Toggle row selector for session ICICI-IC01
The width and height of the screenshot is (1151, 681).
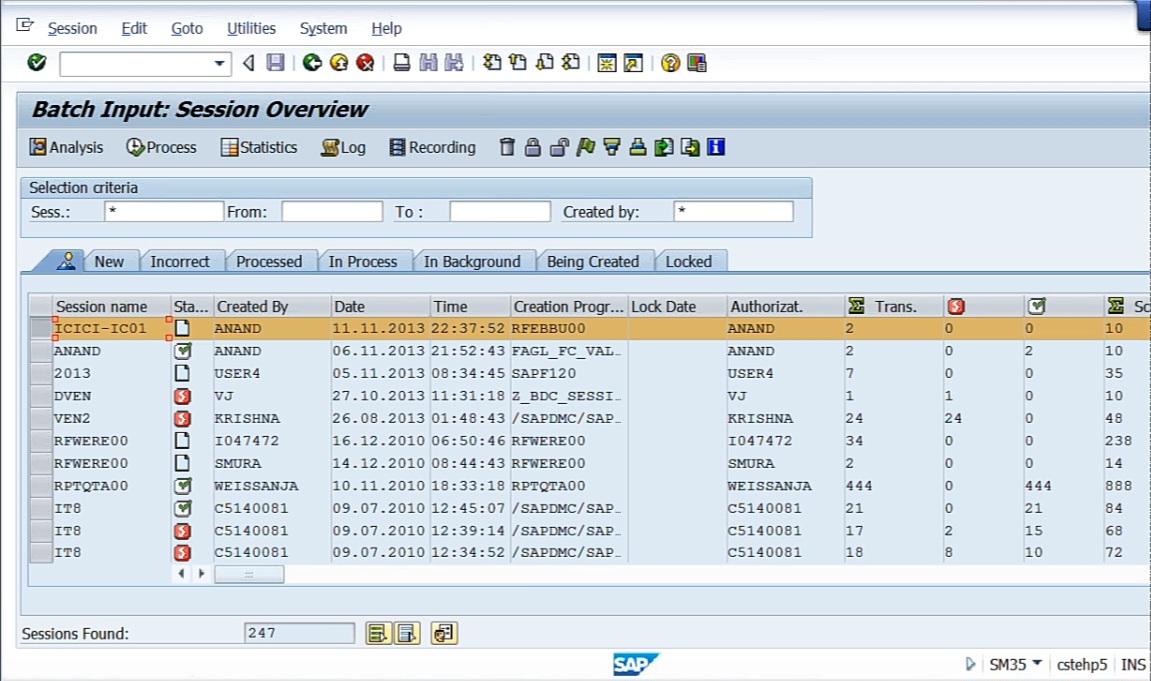click(x=41, y=328)
